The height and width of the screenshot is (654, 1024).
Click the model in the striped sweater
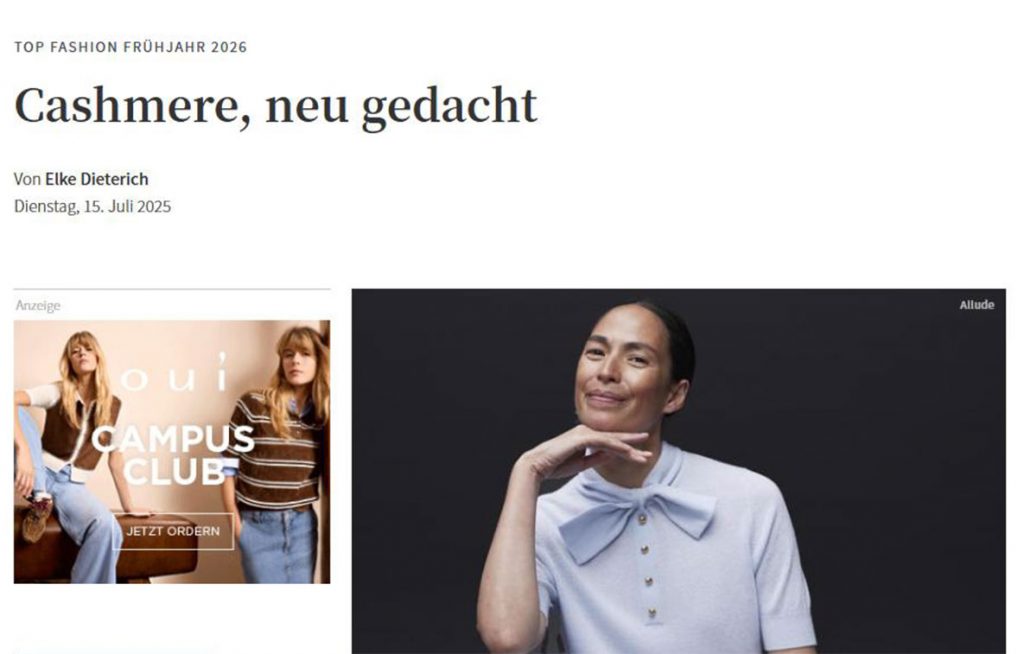tap(281, 451)
